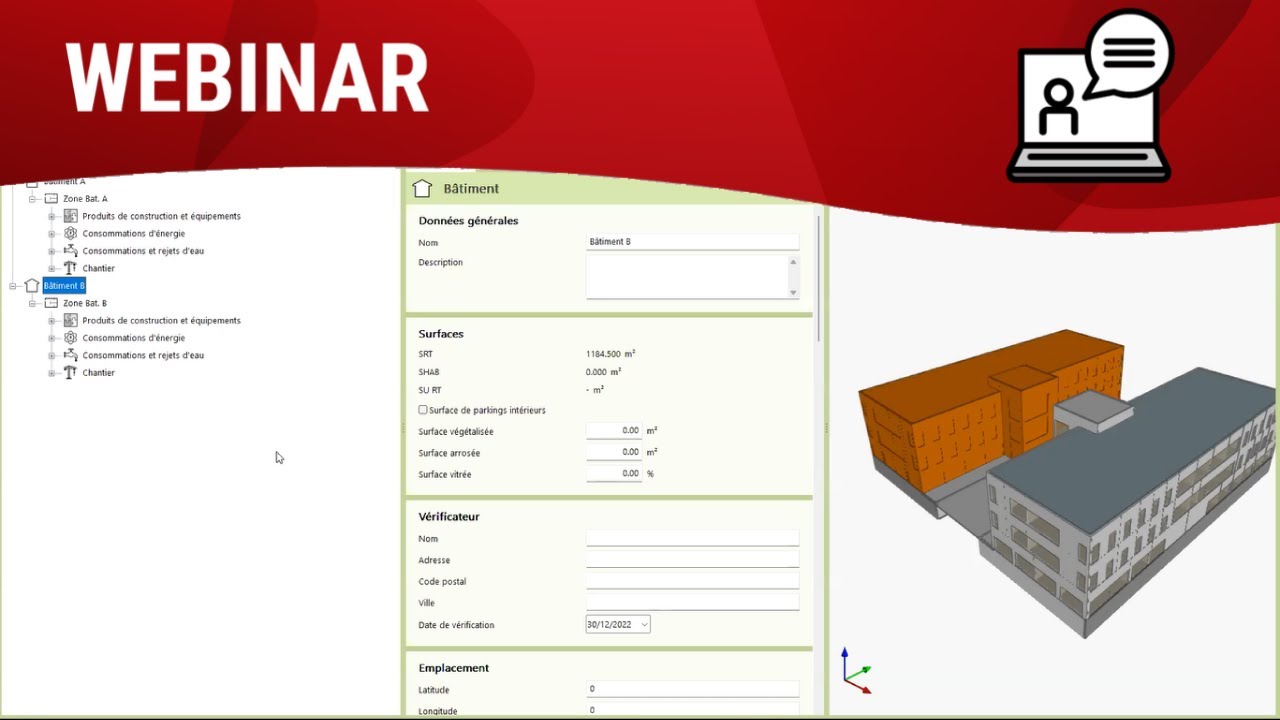Click the Adresse input field
Screen dimensions: 1280x720
(692, 560)
